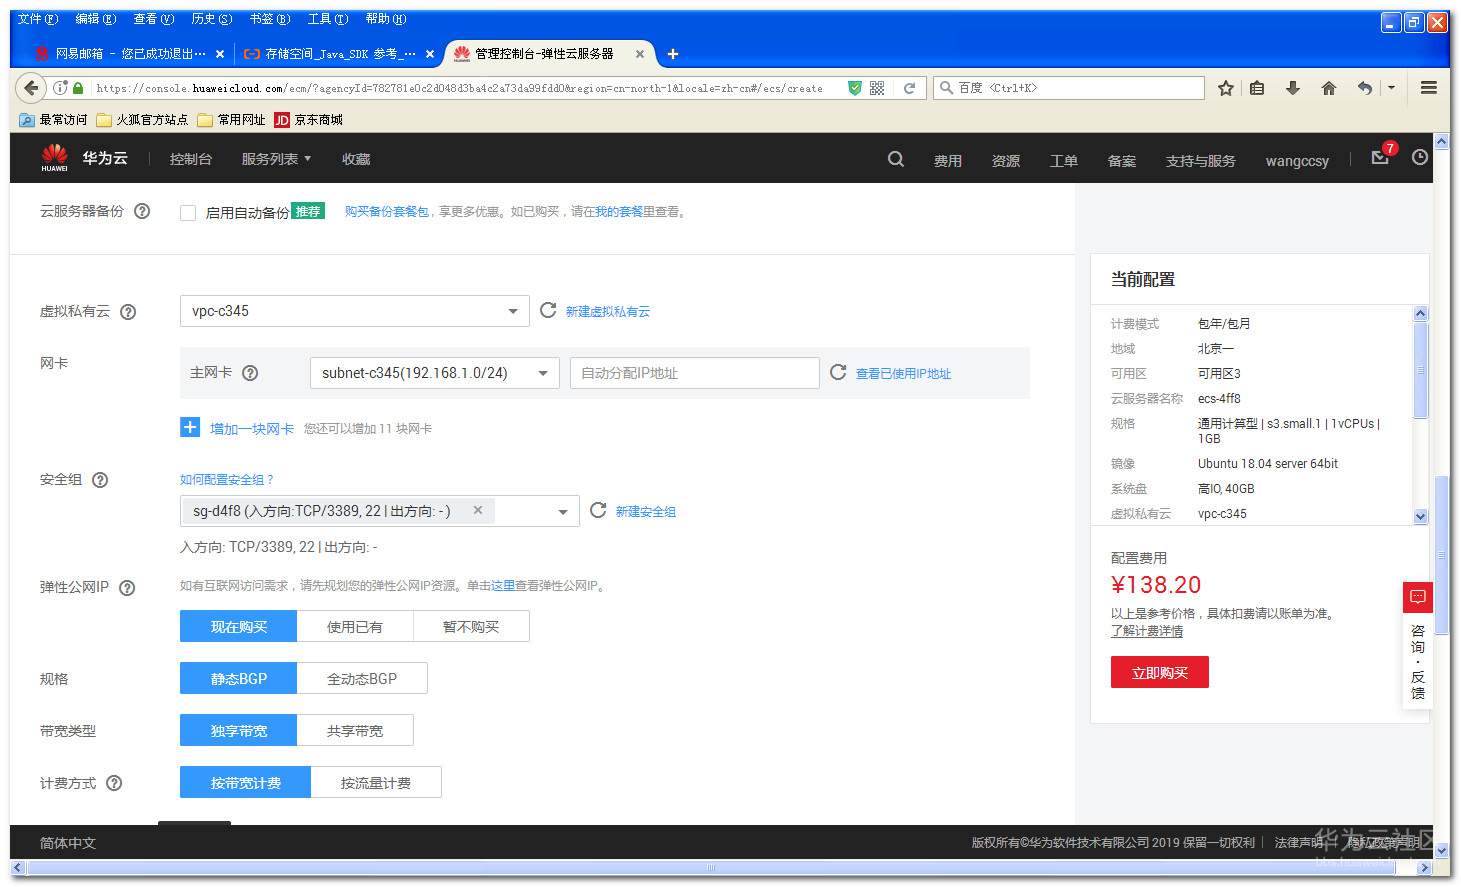Go to browser home page icon

coord(1329,88)
